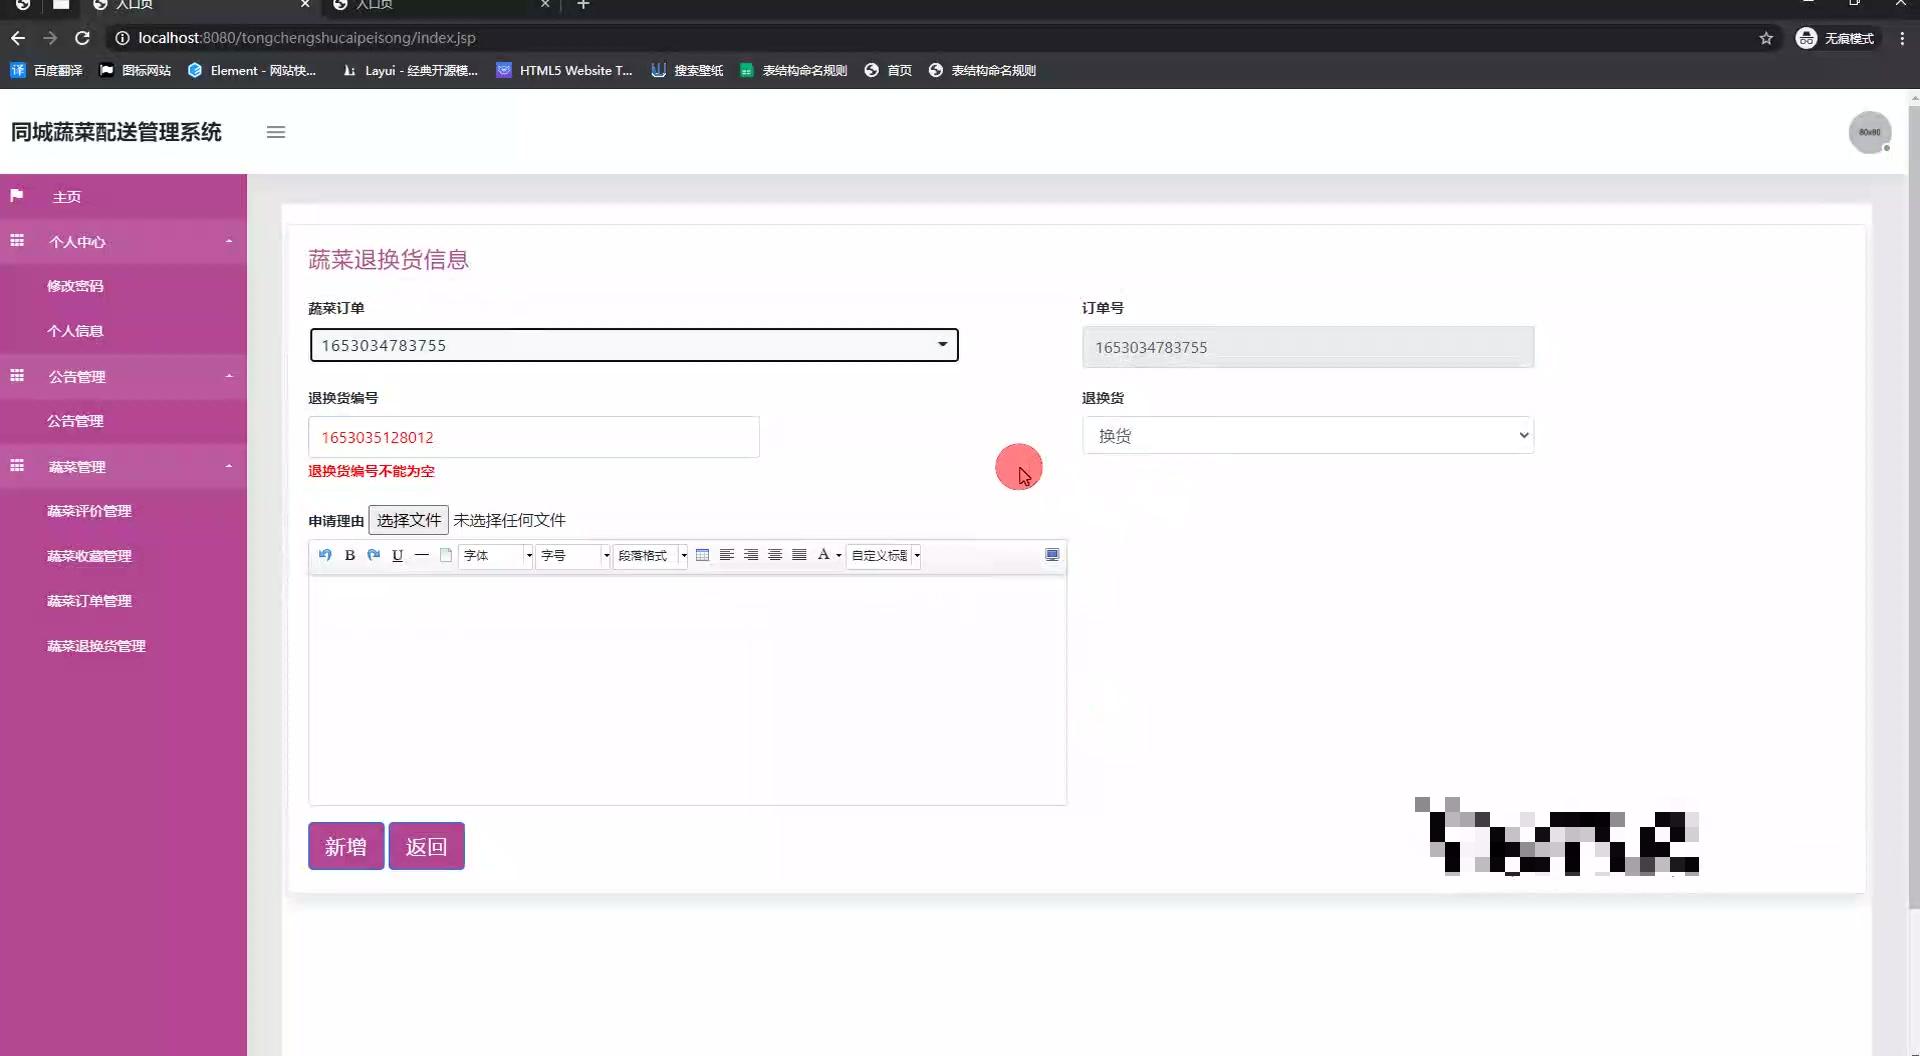Screen dimensions: 1920x1056
Task: Click the undo icon in the editor toolbar
Action: click(325, 555)
